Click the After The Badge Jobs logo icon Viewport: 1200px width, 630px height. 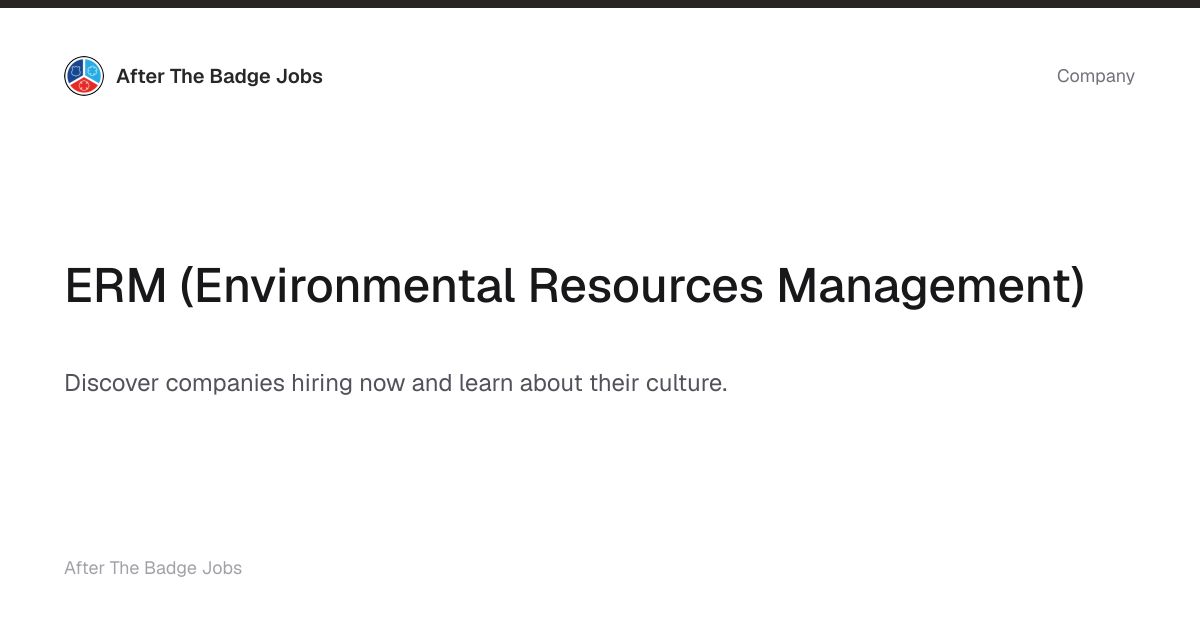click(84, 76)
